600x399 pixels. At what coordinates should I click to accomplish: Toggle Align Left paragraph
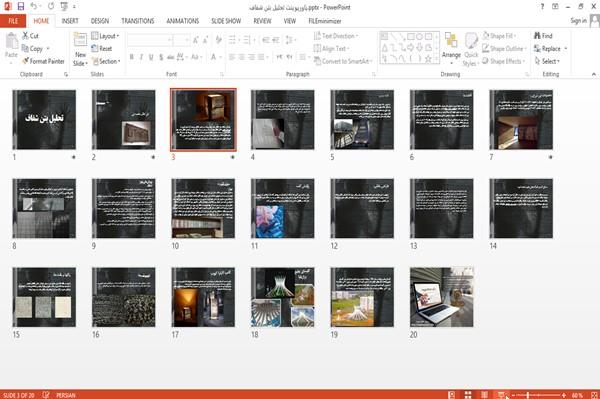click(x=232, y=57)
